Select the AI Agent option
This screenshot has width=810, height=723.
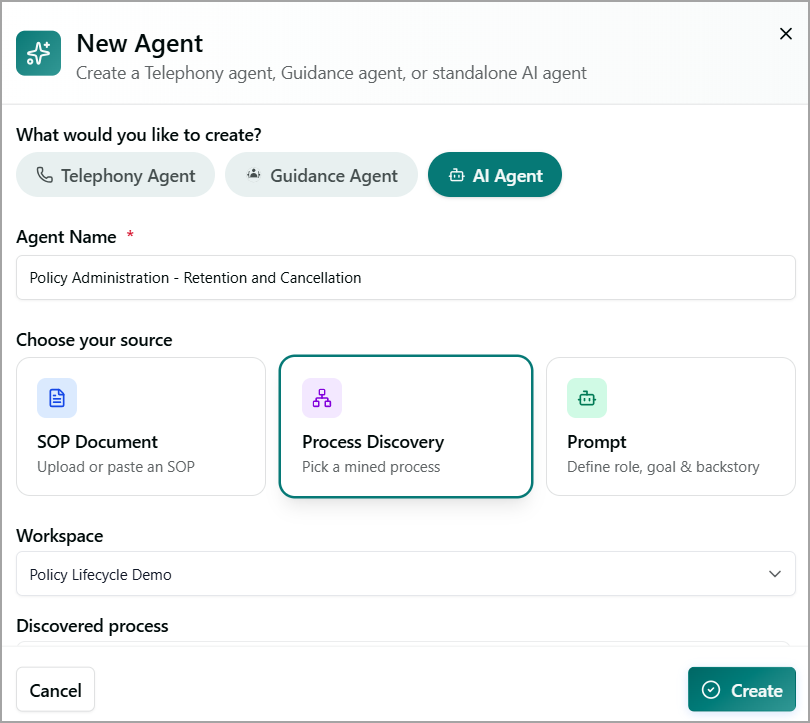tap(494, 175)
